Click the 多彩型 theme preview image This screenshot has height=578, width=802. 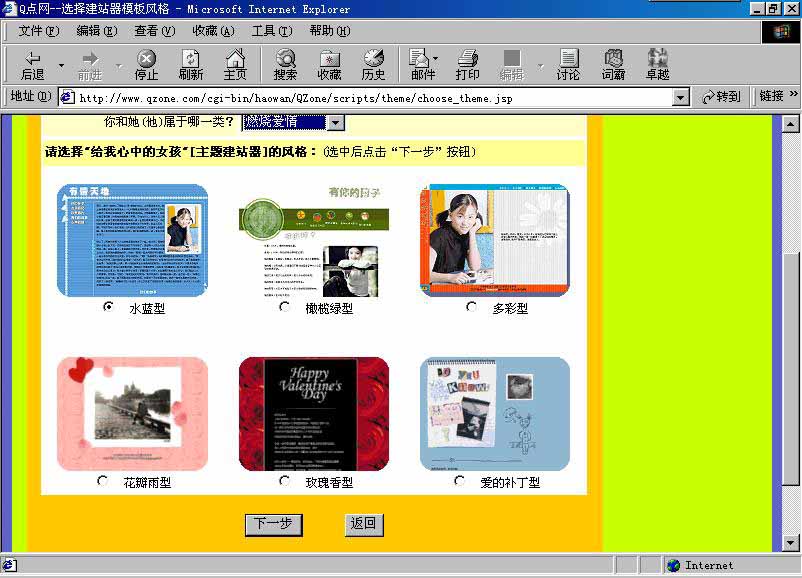pyautogui.click(x=497, y=237)
